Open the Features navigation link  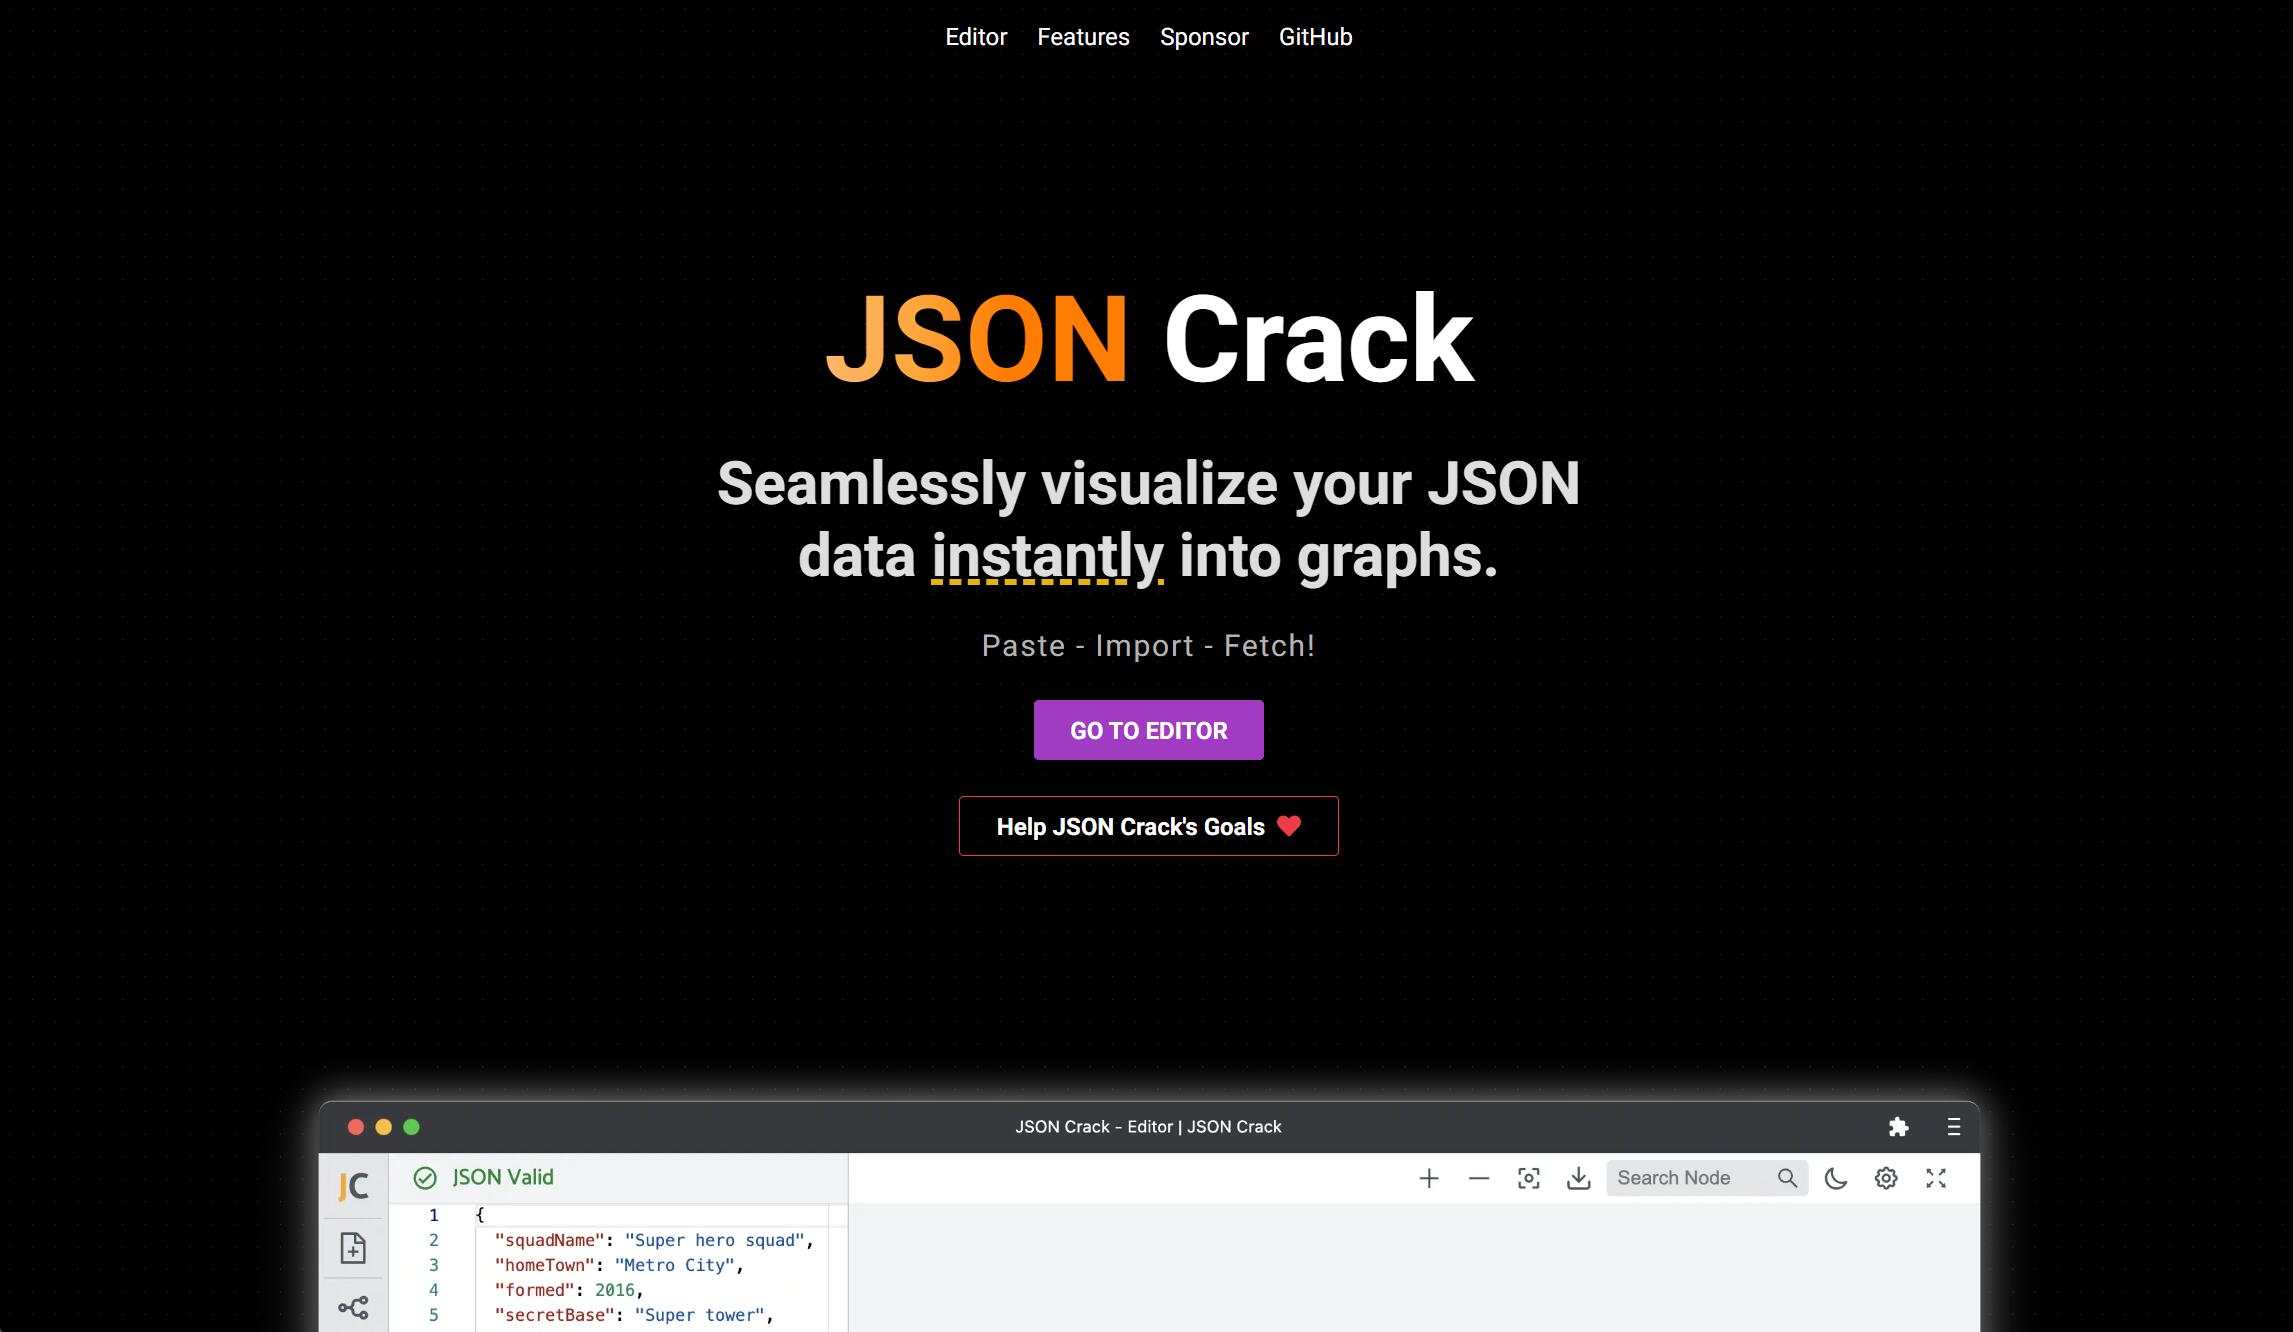coord(1083,37)
